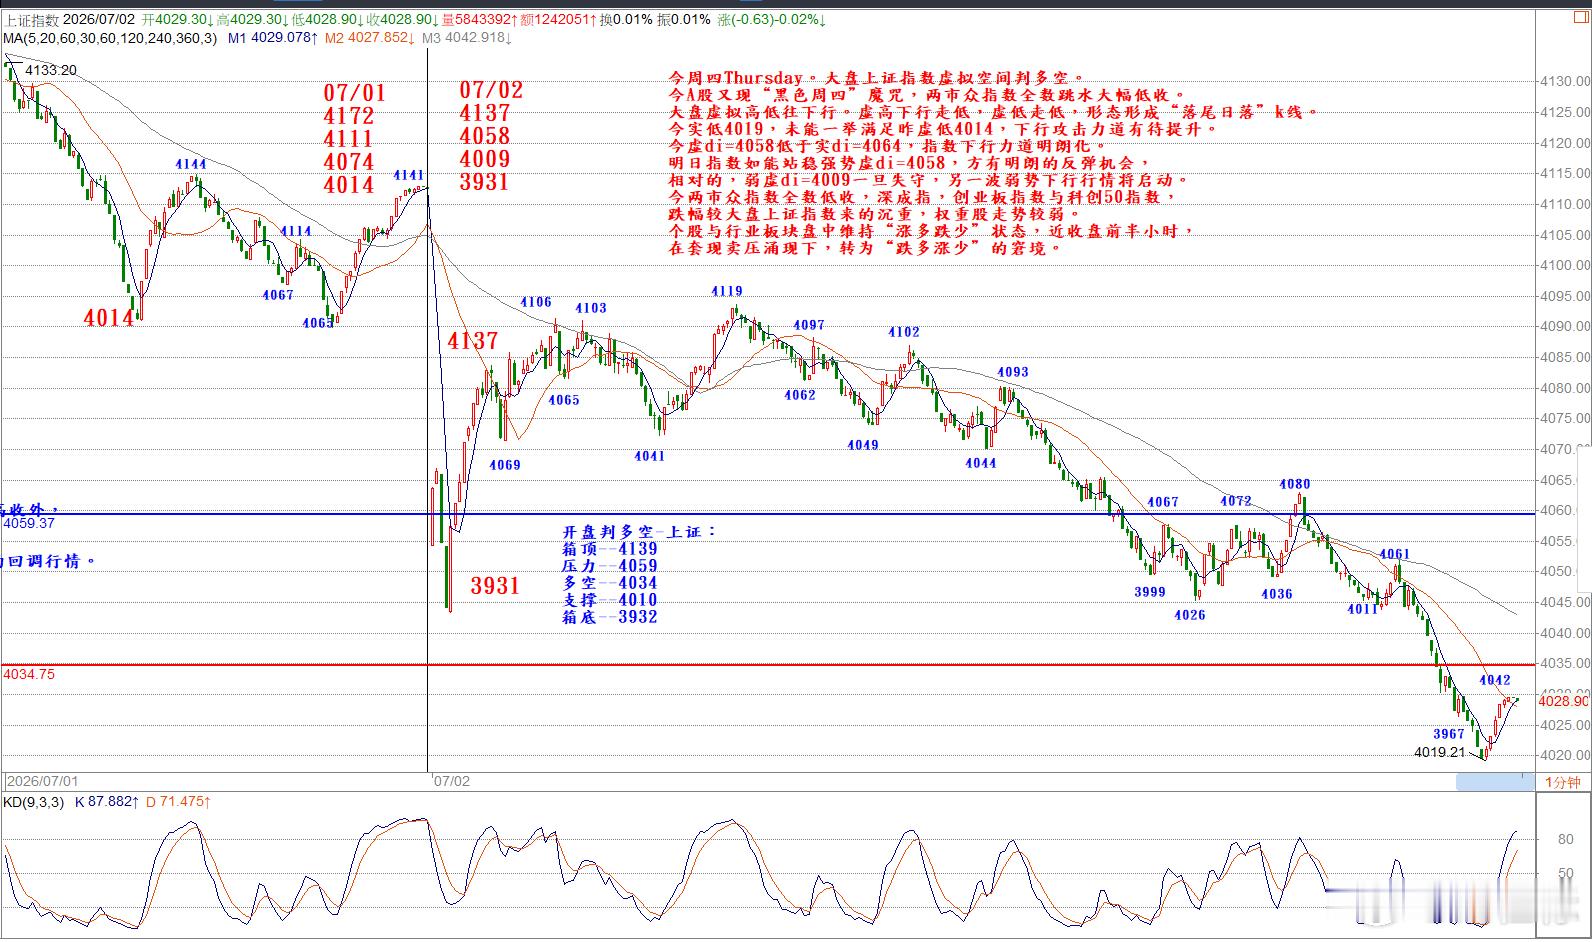
Task: Click the 多空--4034 line
Action: (x=610, y=583)
